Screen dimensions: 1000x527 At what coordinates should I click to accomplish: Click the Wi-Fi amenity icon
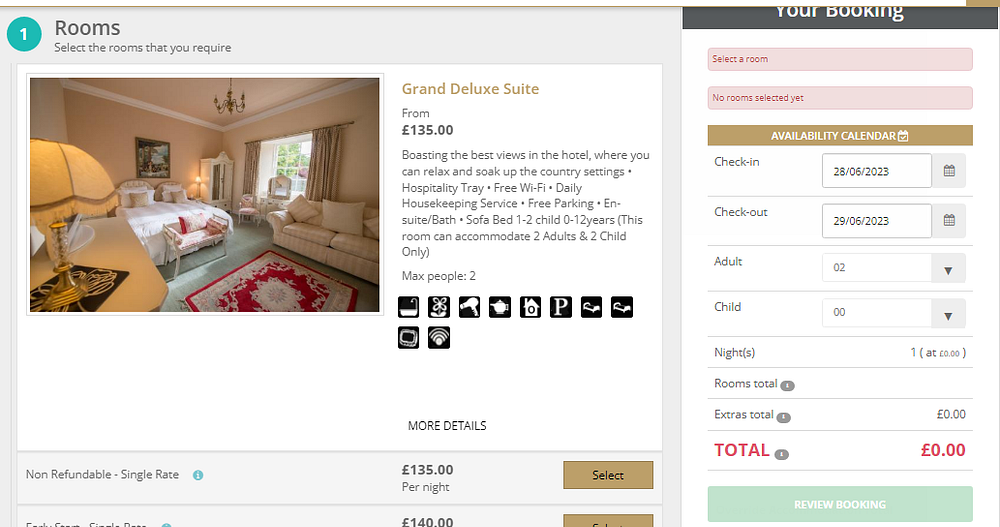(x=439, y=338)
